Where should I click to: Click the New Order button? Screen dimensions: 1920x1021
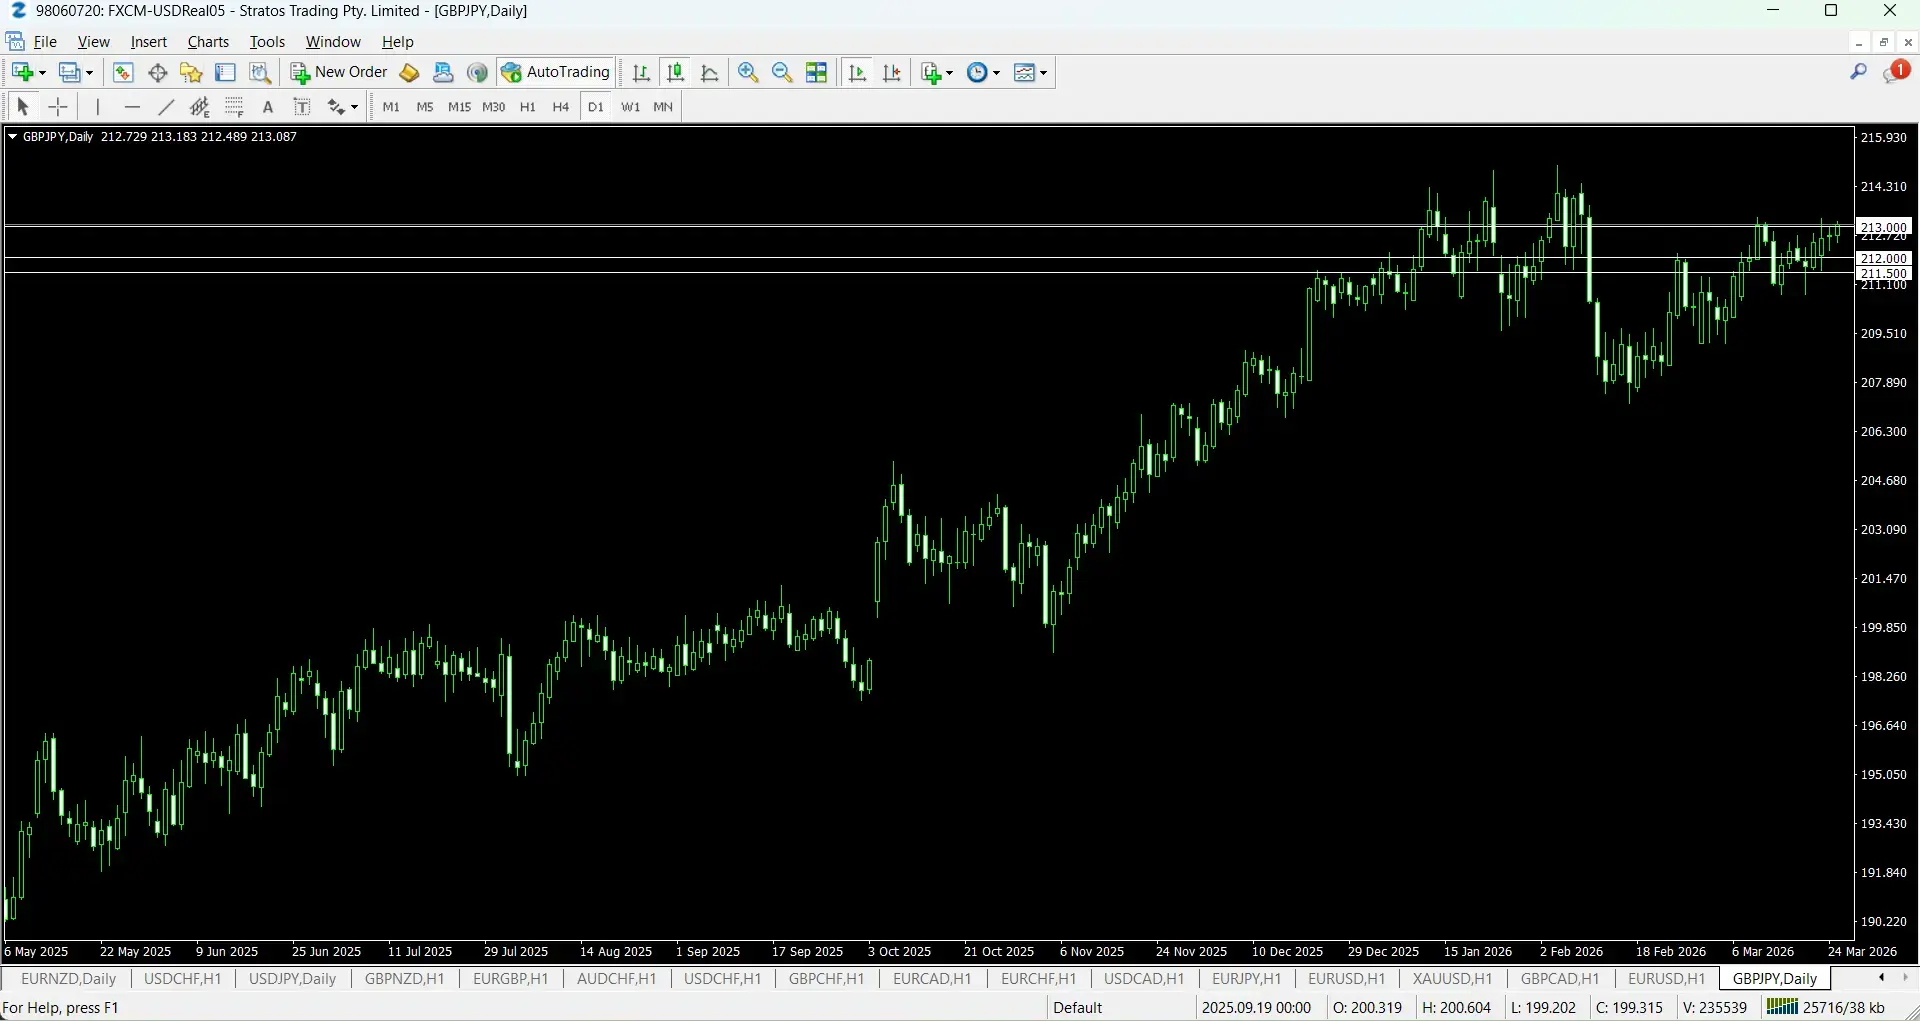tap(339, 72)
